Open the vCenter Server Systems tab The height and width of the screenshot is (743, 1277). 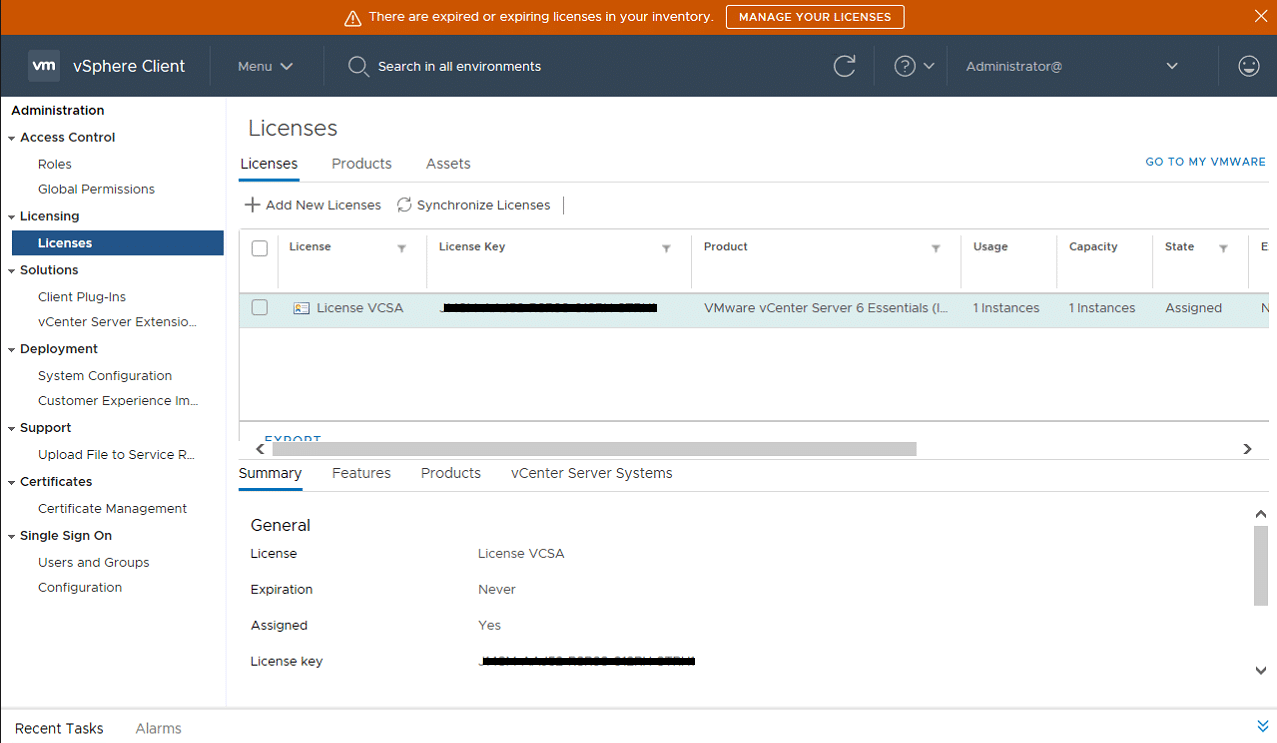pos(592,473)
